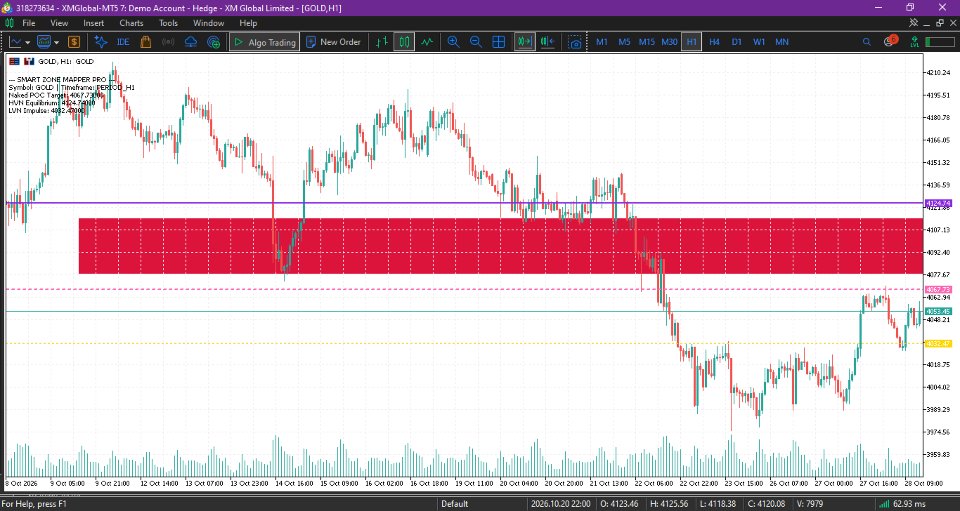Viewport: 960px width, 511px height.
Task: Open the Tools menu
Action: 168,23
